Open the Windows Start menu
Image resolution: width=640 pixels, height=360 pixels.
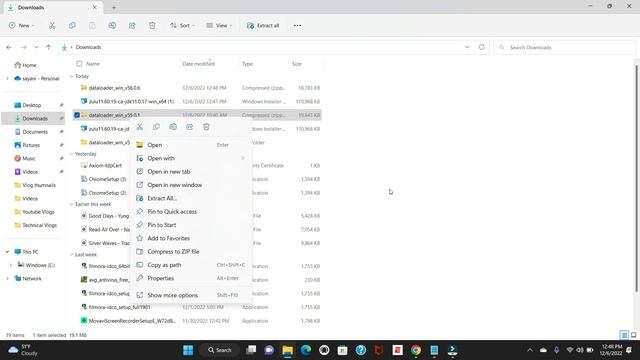(x=188, y=350)
